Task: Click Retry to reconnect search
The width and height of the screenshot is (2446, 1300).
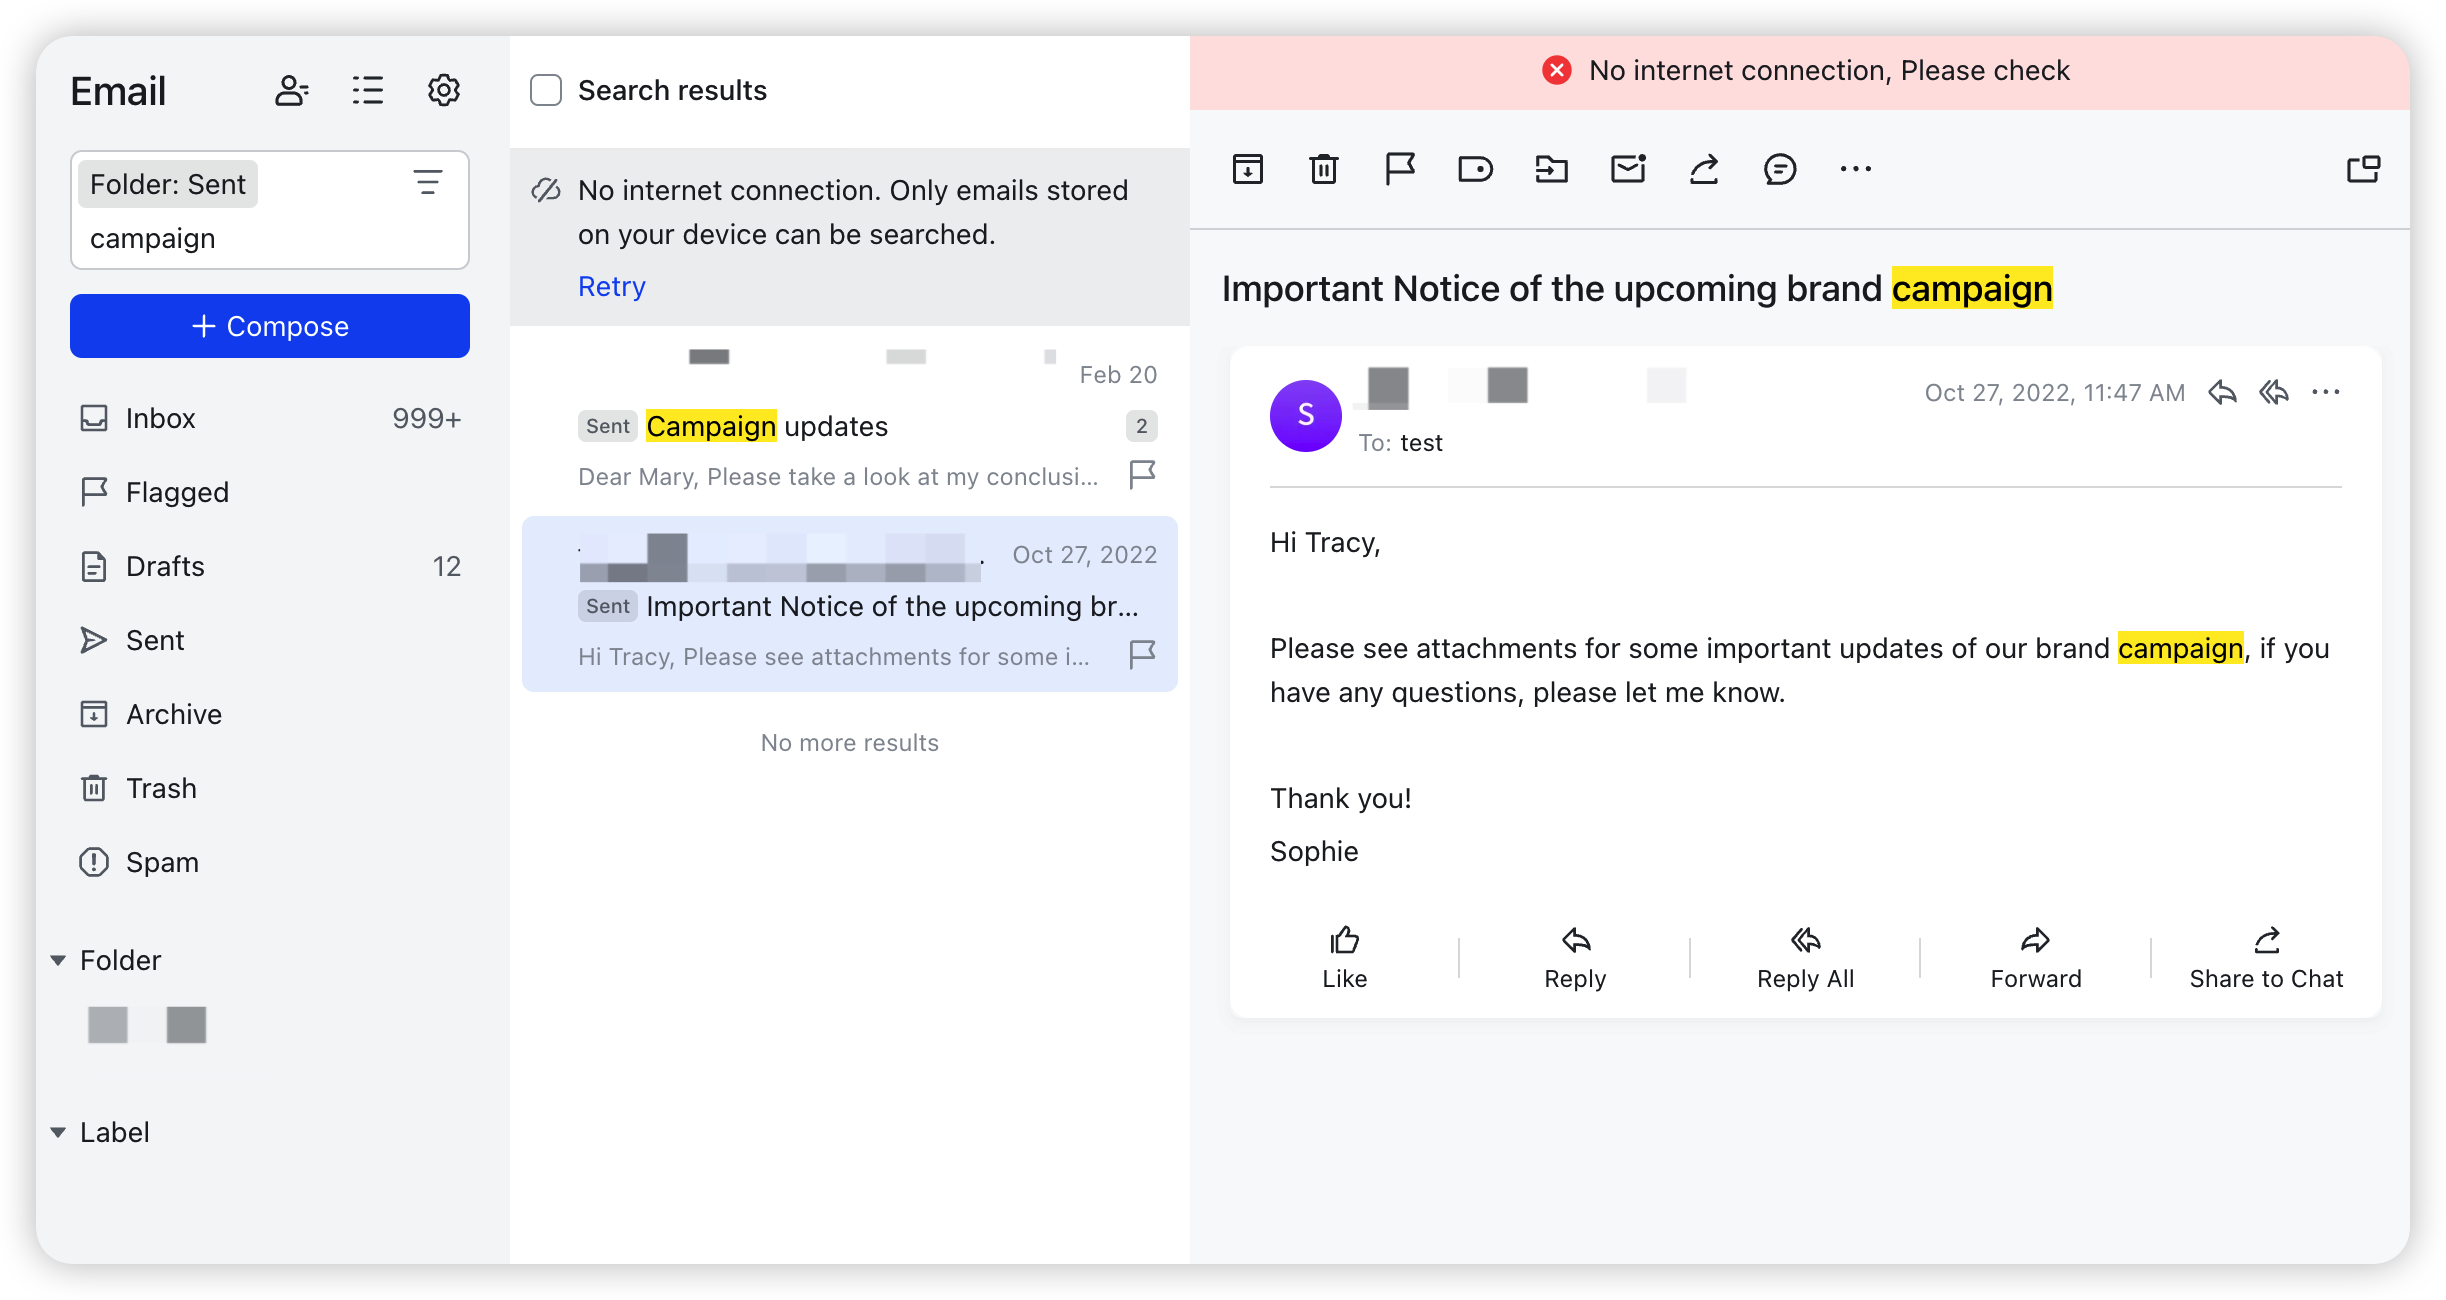Action: point(610,286)
